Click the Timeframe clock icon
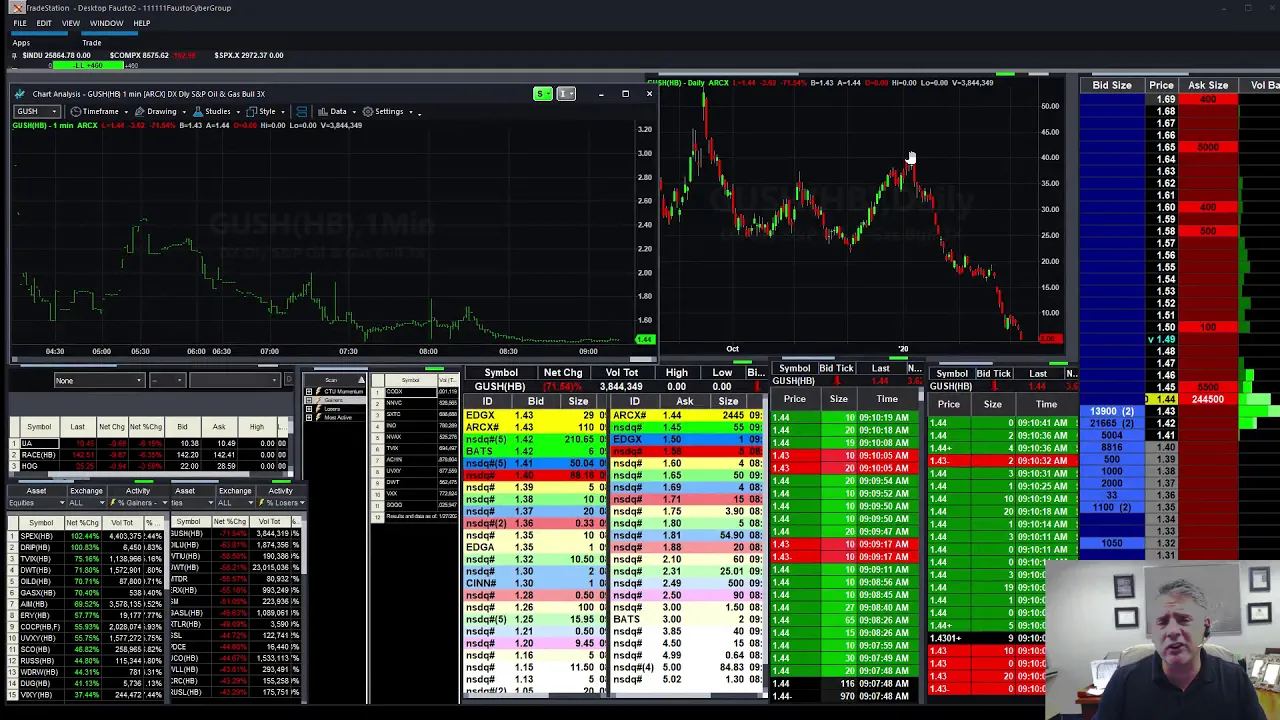The image size is (1280, 720). tap(75, 111)
